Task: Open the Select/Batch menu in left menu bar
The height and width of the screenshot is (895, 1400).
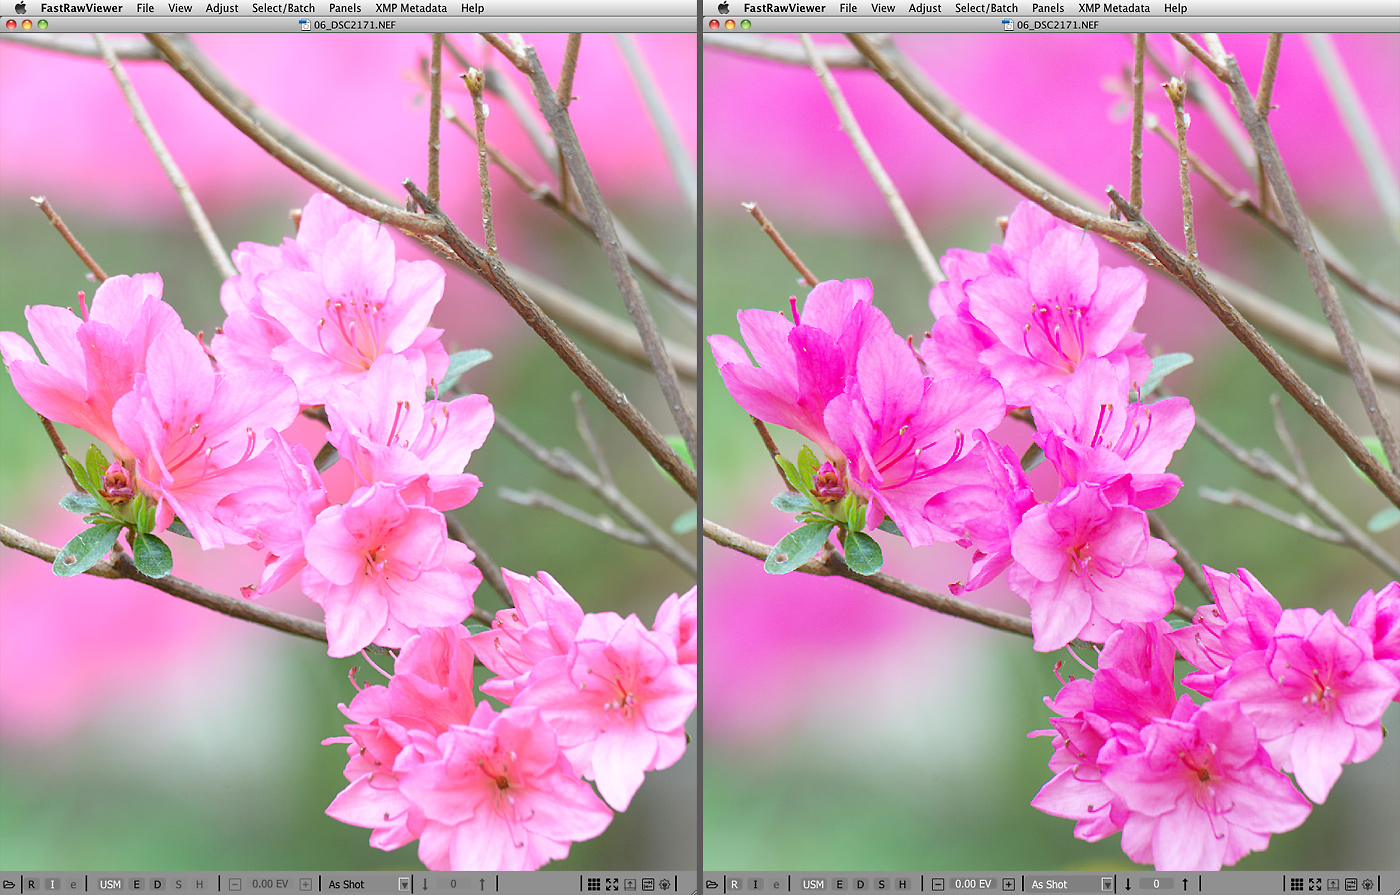Action: [283, 8]
